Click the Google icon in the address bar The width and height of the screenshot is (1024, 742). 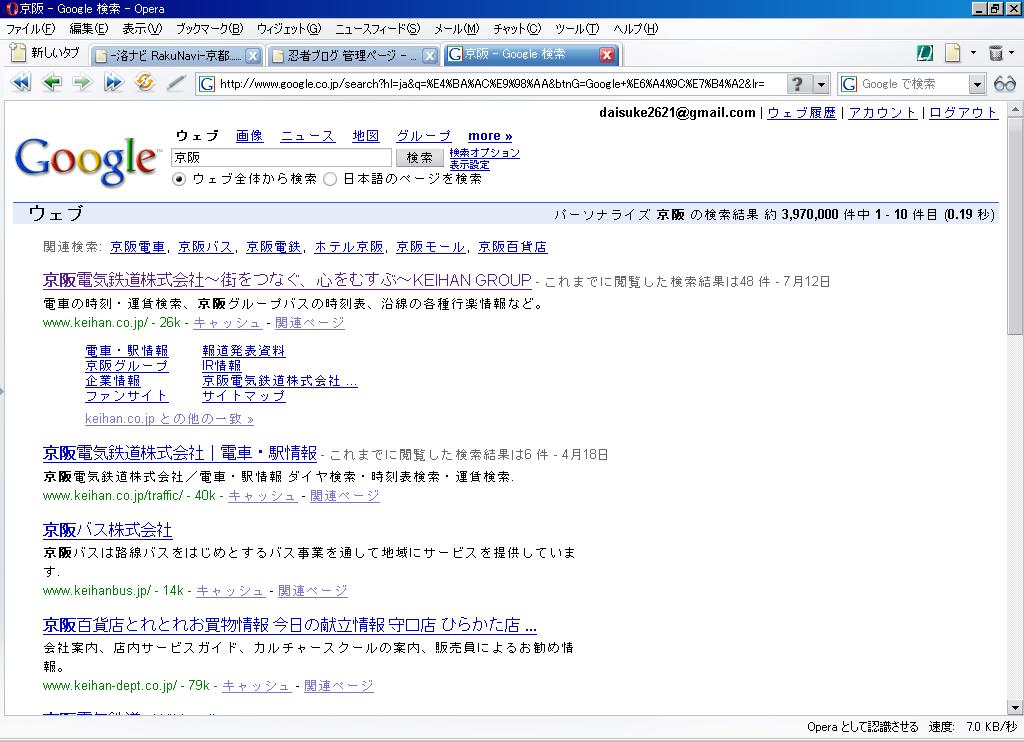[206, 84]
